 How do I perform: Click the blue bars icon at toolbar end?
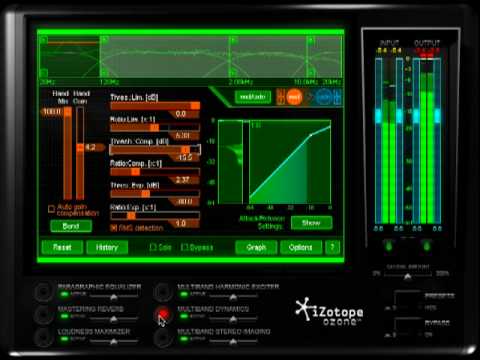tap(337, 97)
